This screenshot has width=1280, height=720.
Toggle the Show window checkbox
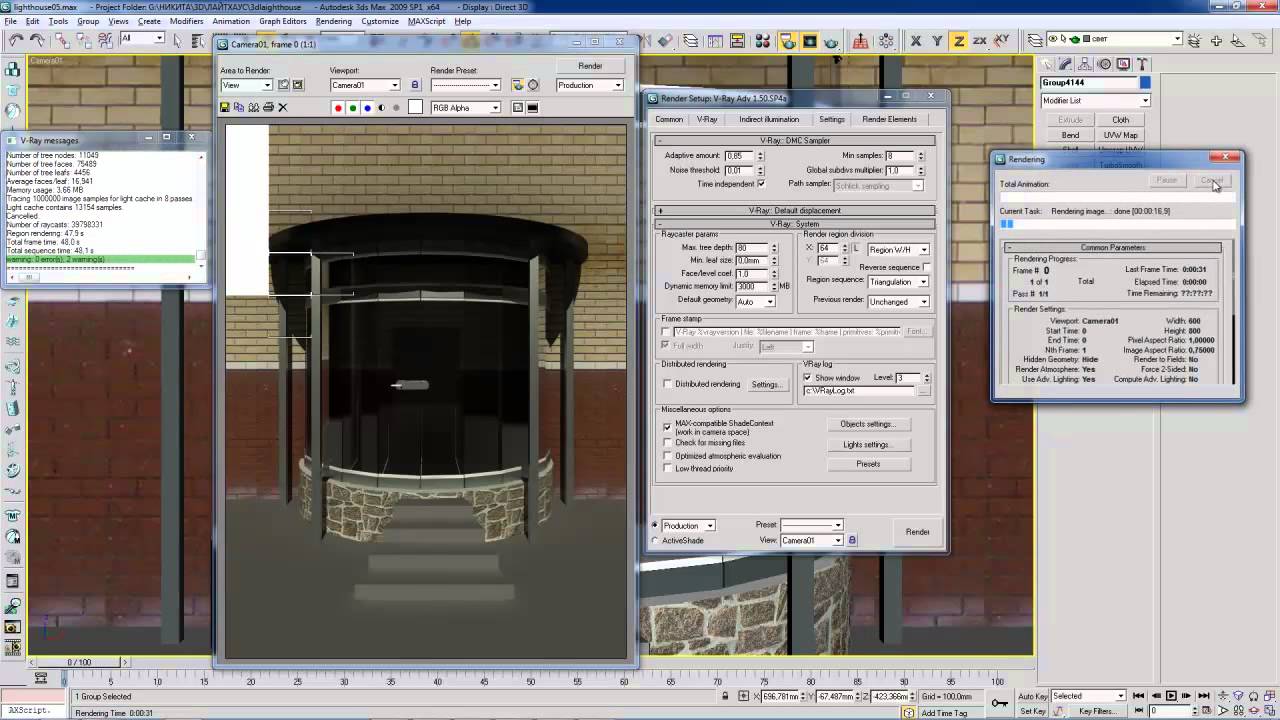click(808, 378)
